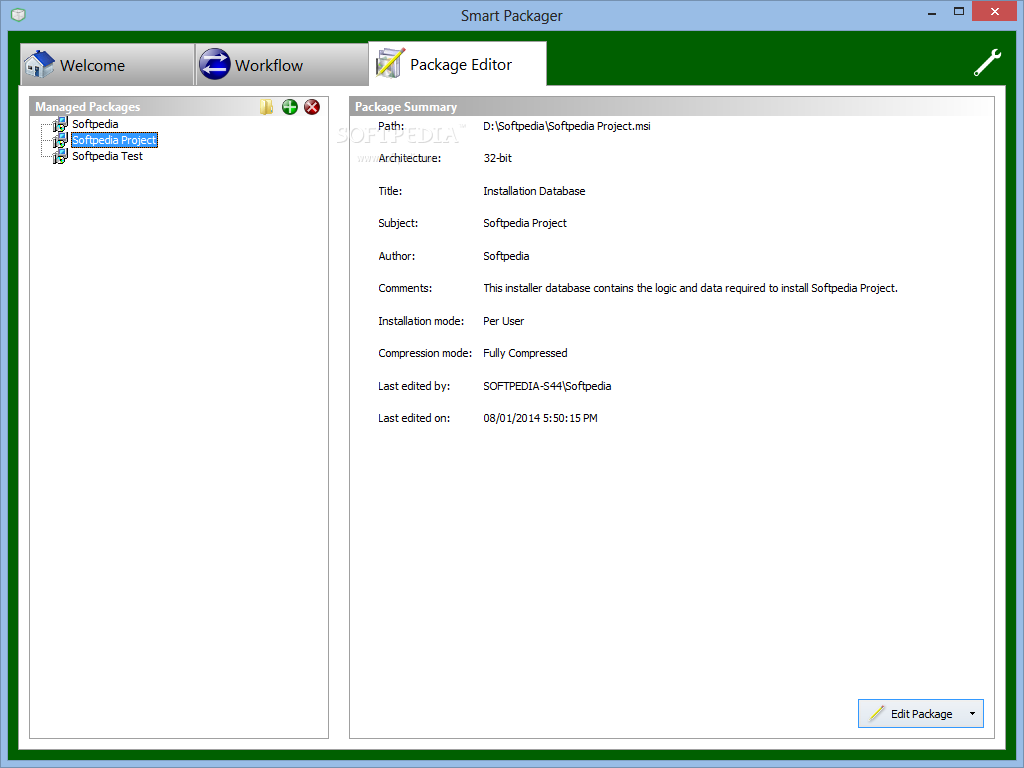Click the Welcome house icon
This screenshot has height=768, width=1024.
point(39,64)
